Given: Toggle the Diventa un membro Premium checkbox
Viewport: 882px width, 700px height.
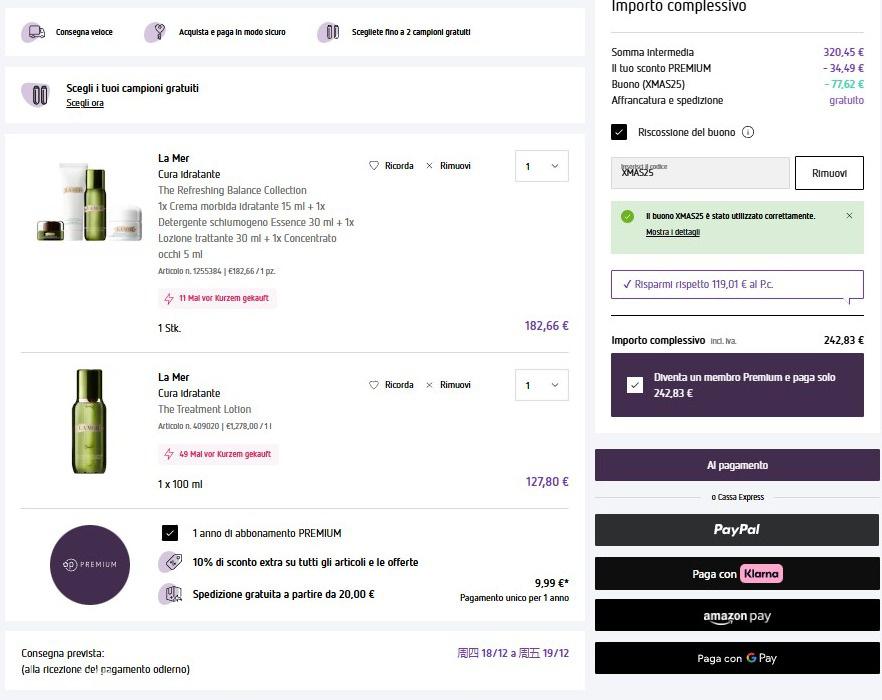Looking at the screenshot, I should (x=635, y=385).
